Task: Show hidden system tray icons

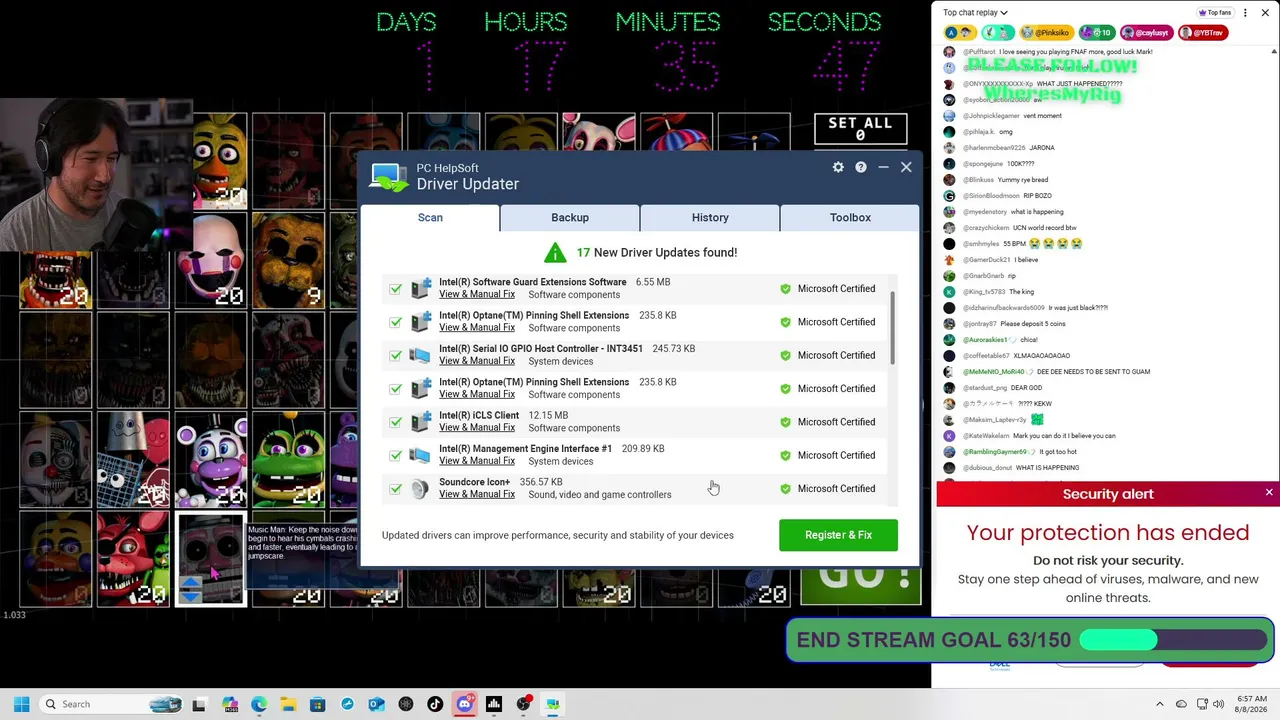Action: coord(1160,704)
